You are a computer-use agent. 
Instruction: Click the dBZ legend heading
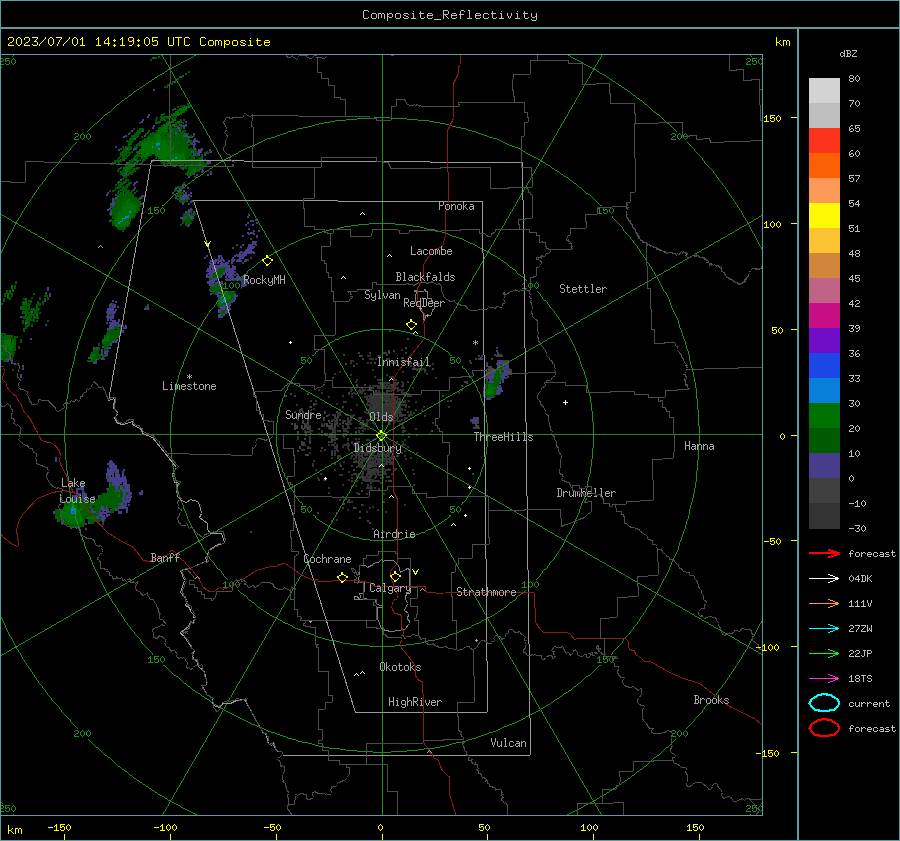click(848, 53)
